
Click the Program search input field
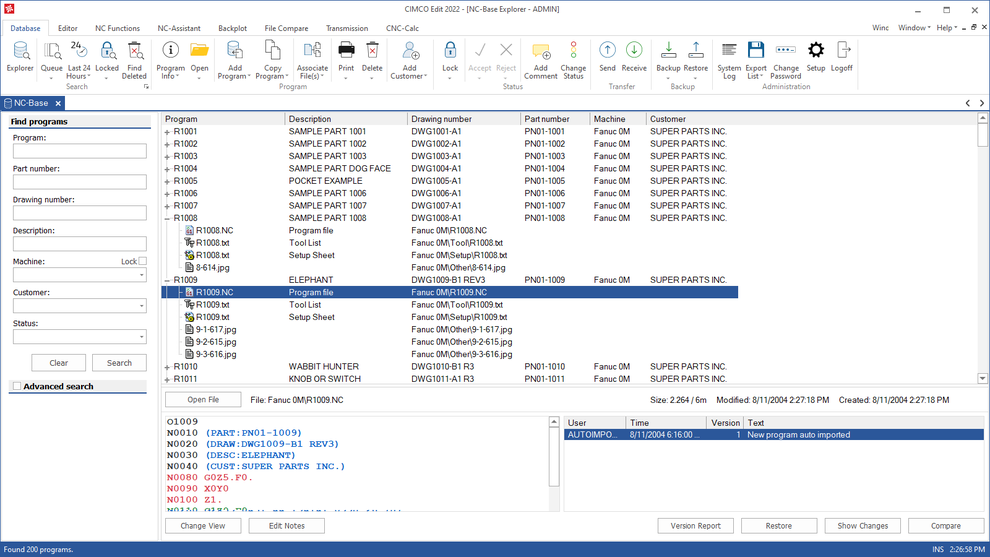click(80, 151)
